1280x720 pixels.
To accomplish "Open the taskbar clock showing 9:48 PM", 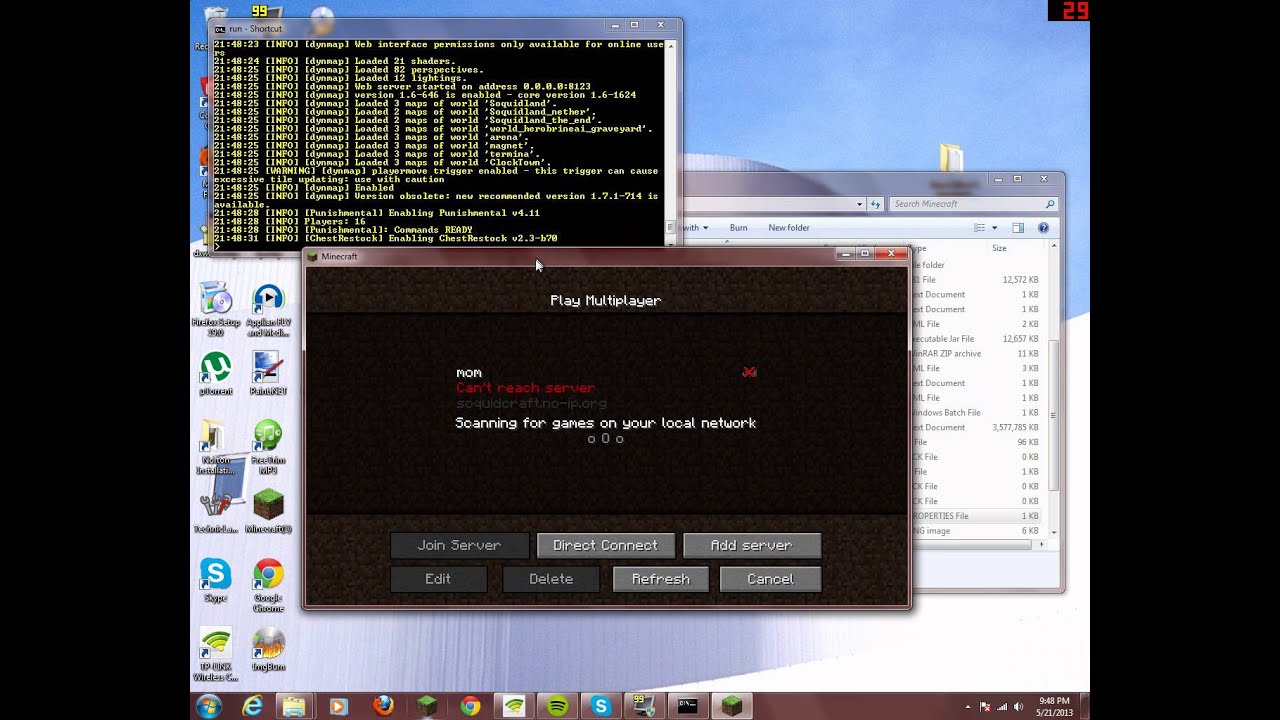I will point(1053,706).
